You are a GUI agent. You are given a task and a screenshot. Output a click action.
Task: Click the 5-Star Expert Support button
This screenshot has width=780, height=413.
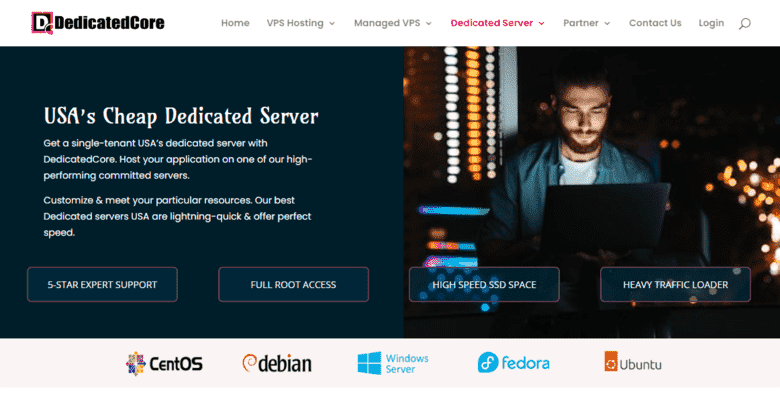click(102, 285)
